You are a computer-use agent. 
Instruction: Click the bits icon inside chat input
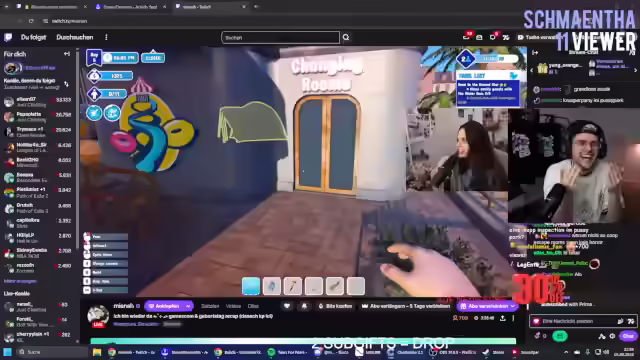[x=620, y=321]
